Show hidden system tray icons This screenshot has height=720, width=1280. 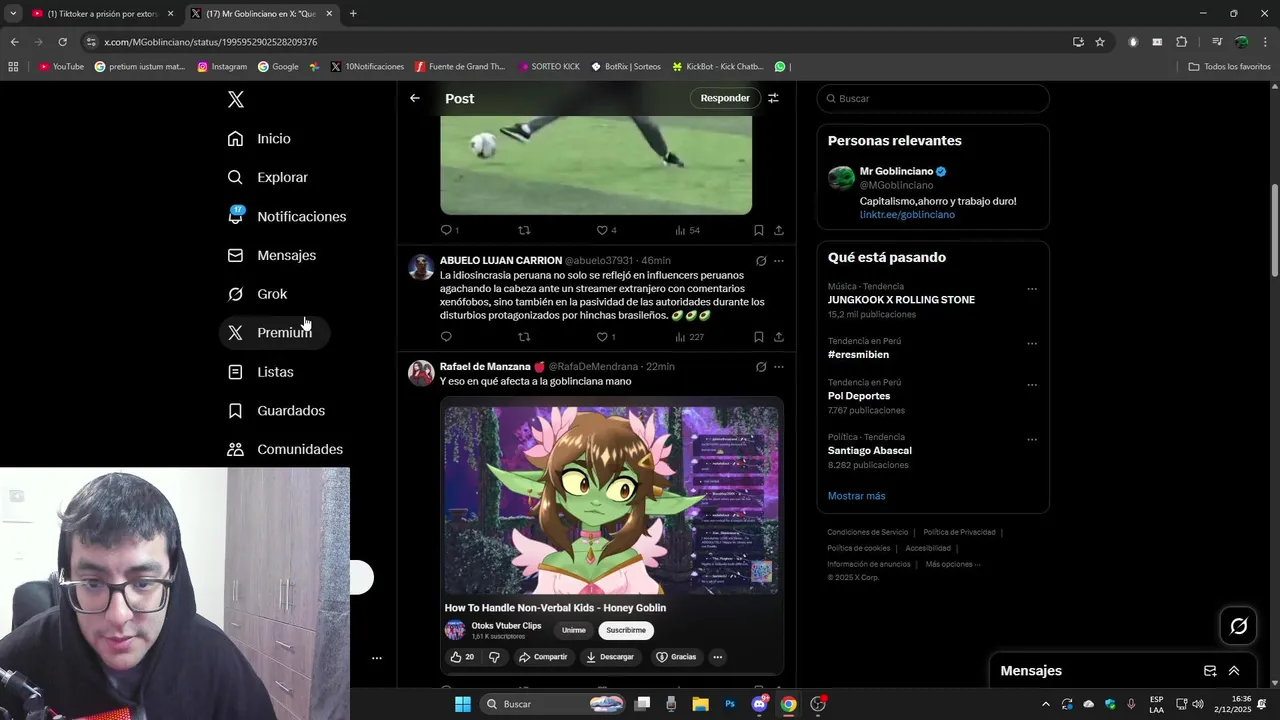(1046, 704)
